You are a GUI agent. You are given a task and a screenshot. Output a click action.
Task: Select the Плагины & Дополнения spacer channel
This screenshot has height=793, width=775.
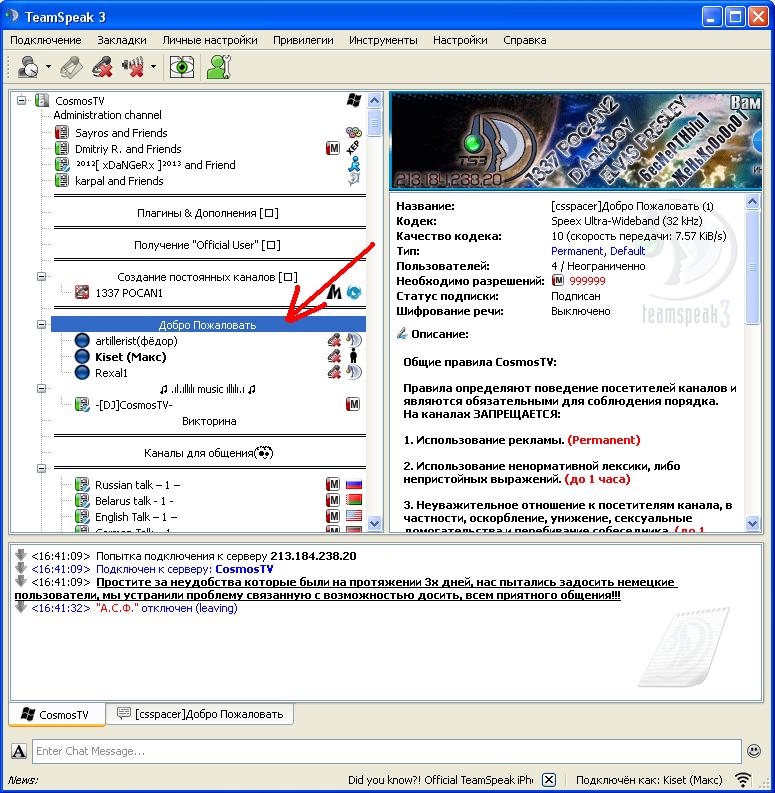pyautogui.click(x=208, y=213)
